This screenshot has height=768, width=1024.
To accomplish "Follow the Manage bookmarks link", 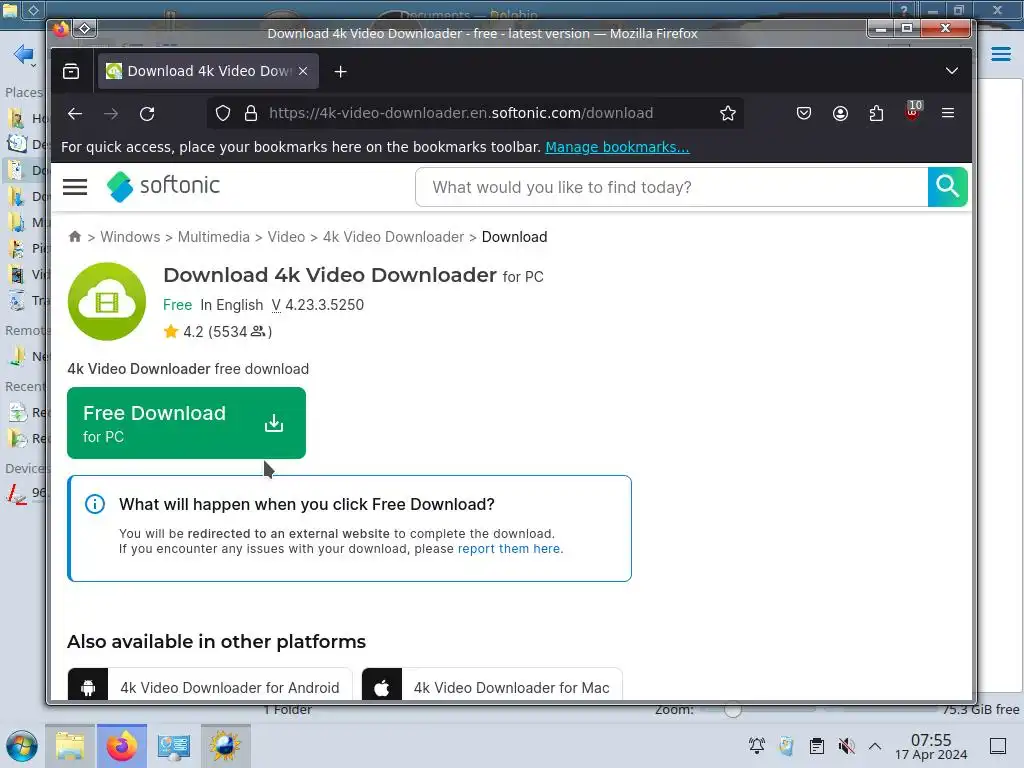I will (x=617, y=147).
